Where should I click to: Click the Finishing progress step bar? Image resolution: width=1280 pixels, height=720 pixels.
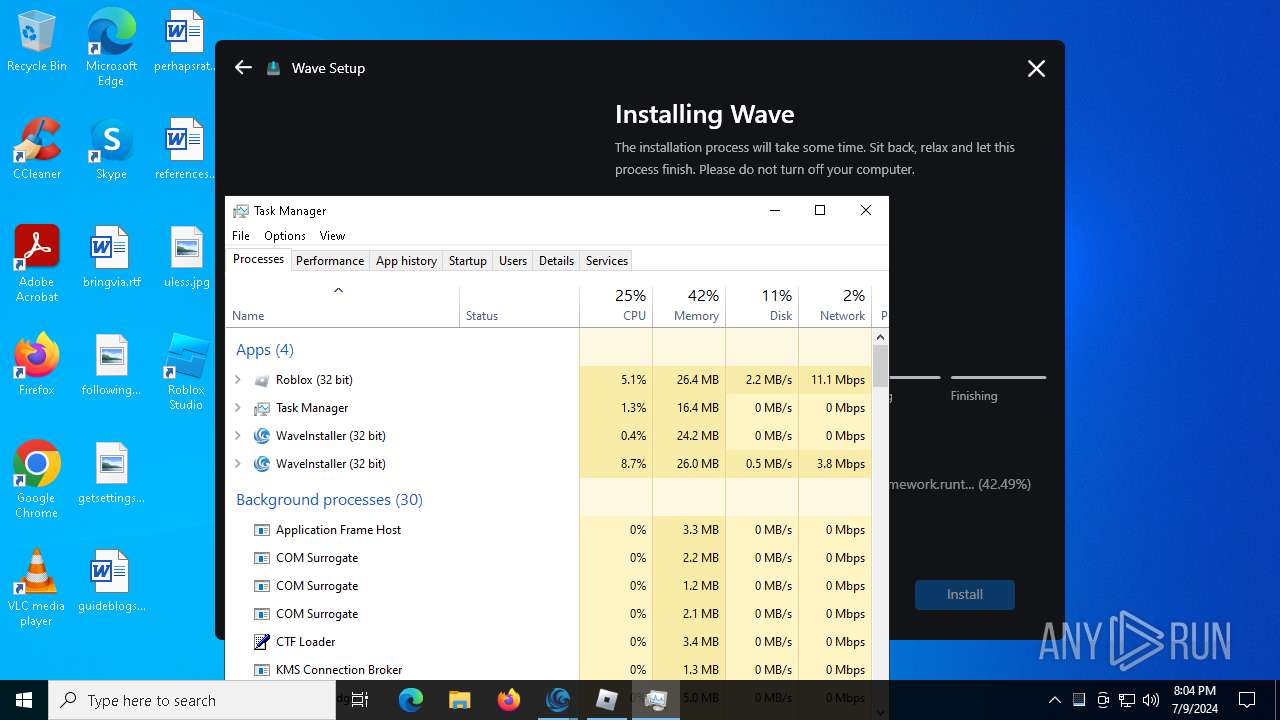pyautogui.click(x=998, y=378)
